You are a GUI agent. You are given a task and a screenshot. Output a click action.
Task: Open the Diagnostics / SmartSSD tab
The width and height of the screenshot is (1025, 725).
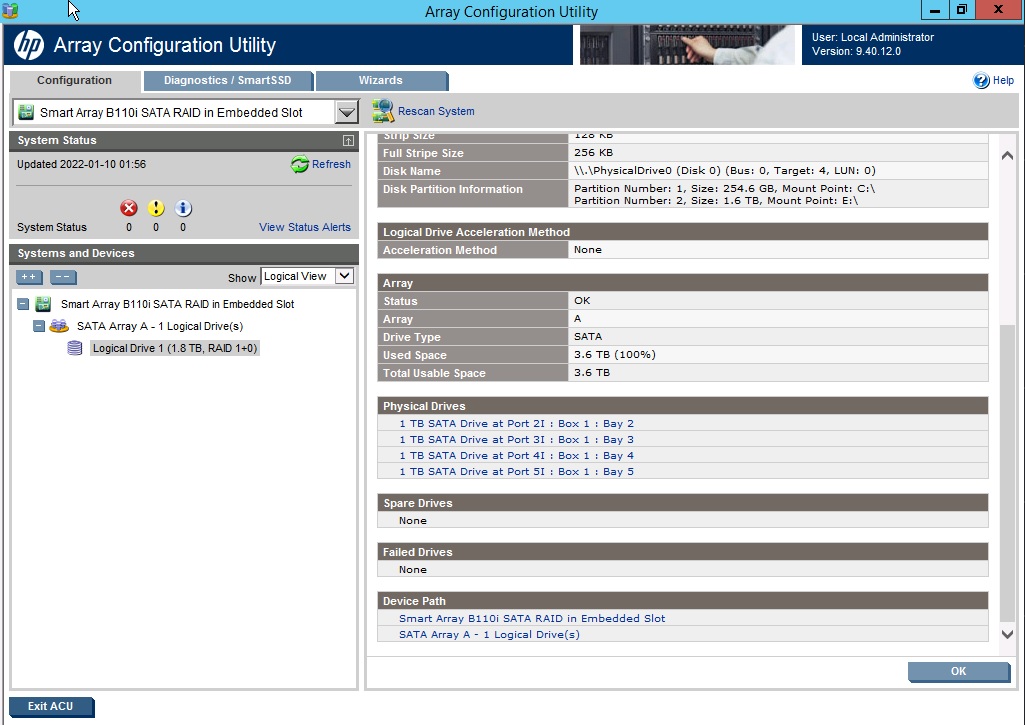[227, 80]
